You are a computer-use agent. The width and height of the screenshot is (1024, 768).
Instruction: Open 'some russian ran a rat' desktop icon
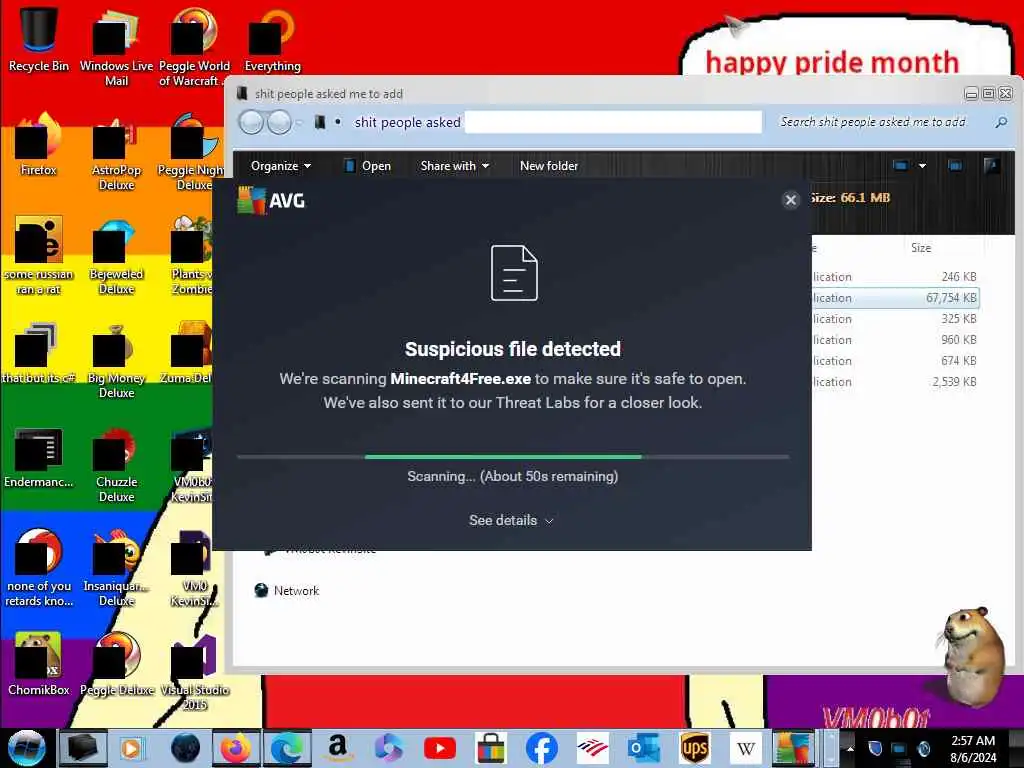pyautogui.click(x=39, y=256)
